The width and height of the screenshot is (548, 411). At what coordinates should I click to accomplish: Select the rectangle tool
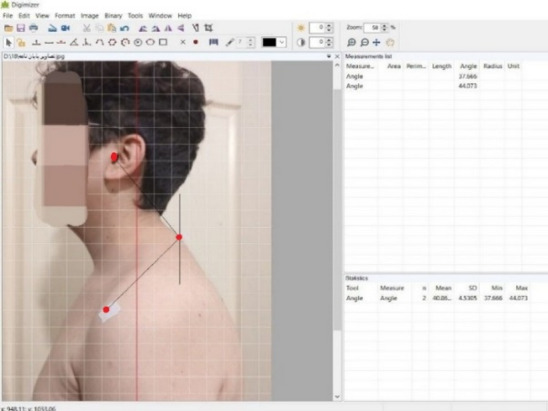(163, 42)
